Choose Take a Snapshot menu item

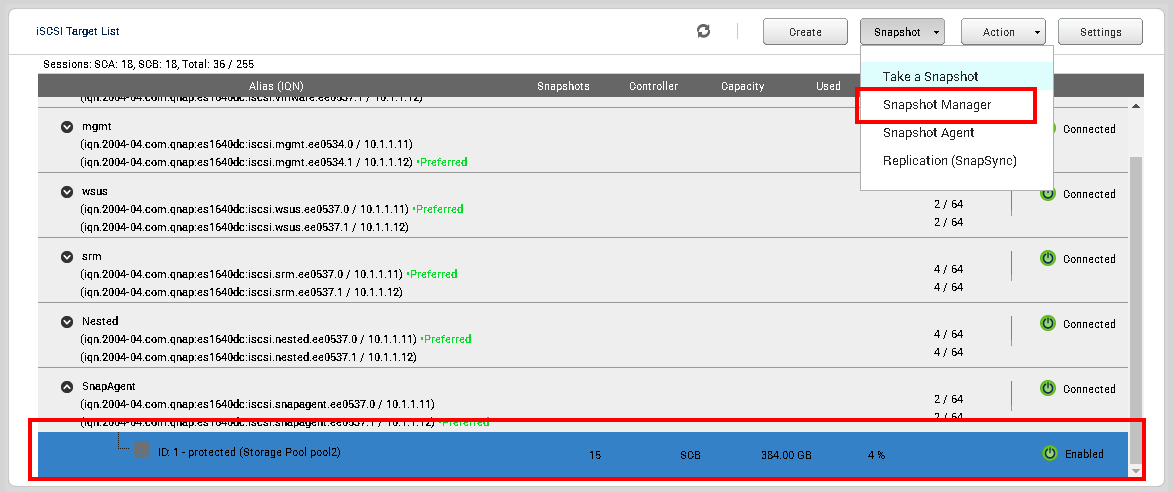pos(930,77)
